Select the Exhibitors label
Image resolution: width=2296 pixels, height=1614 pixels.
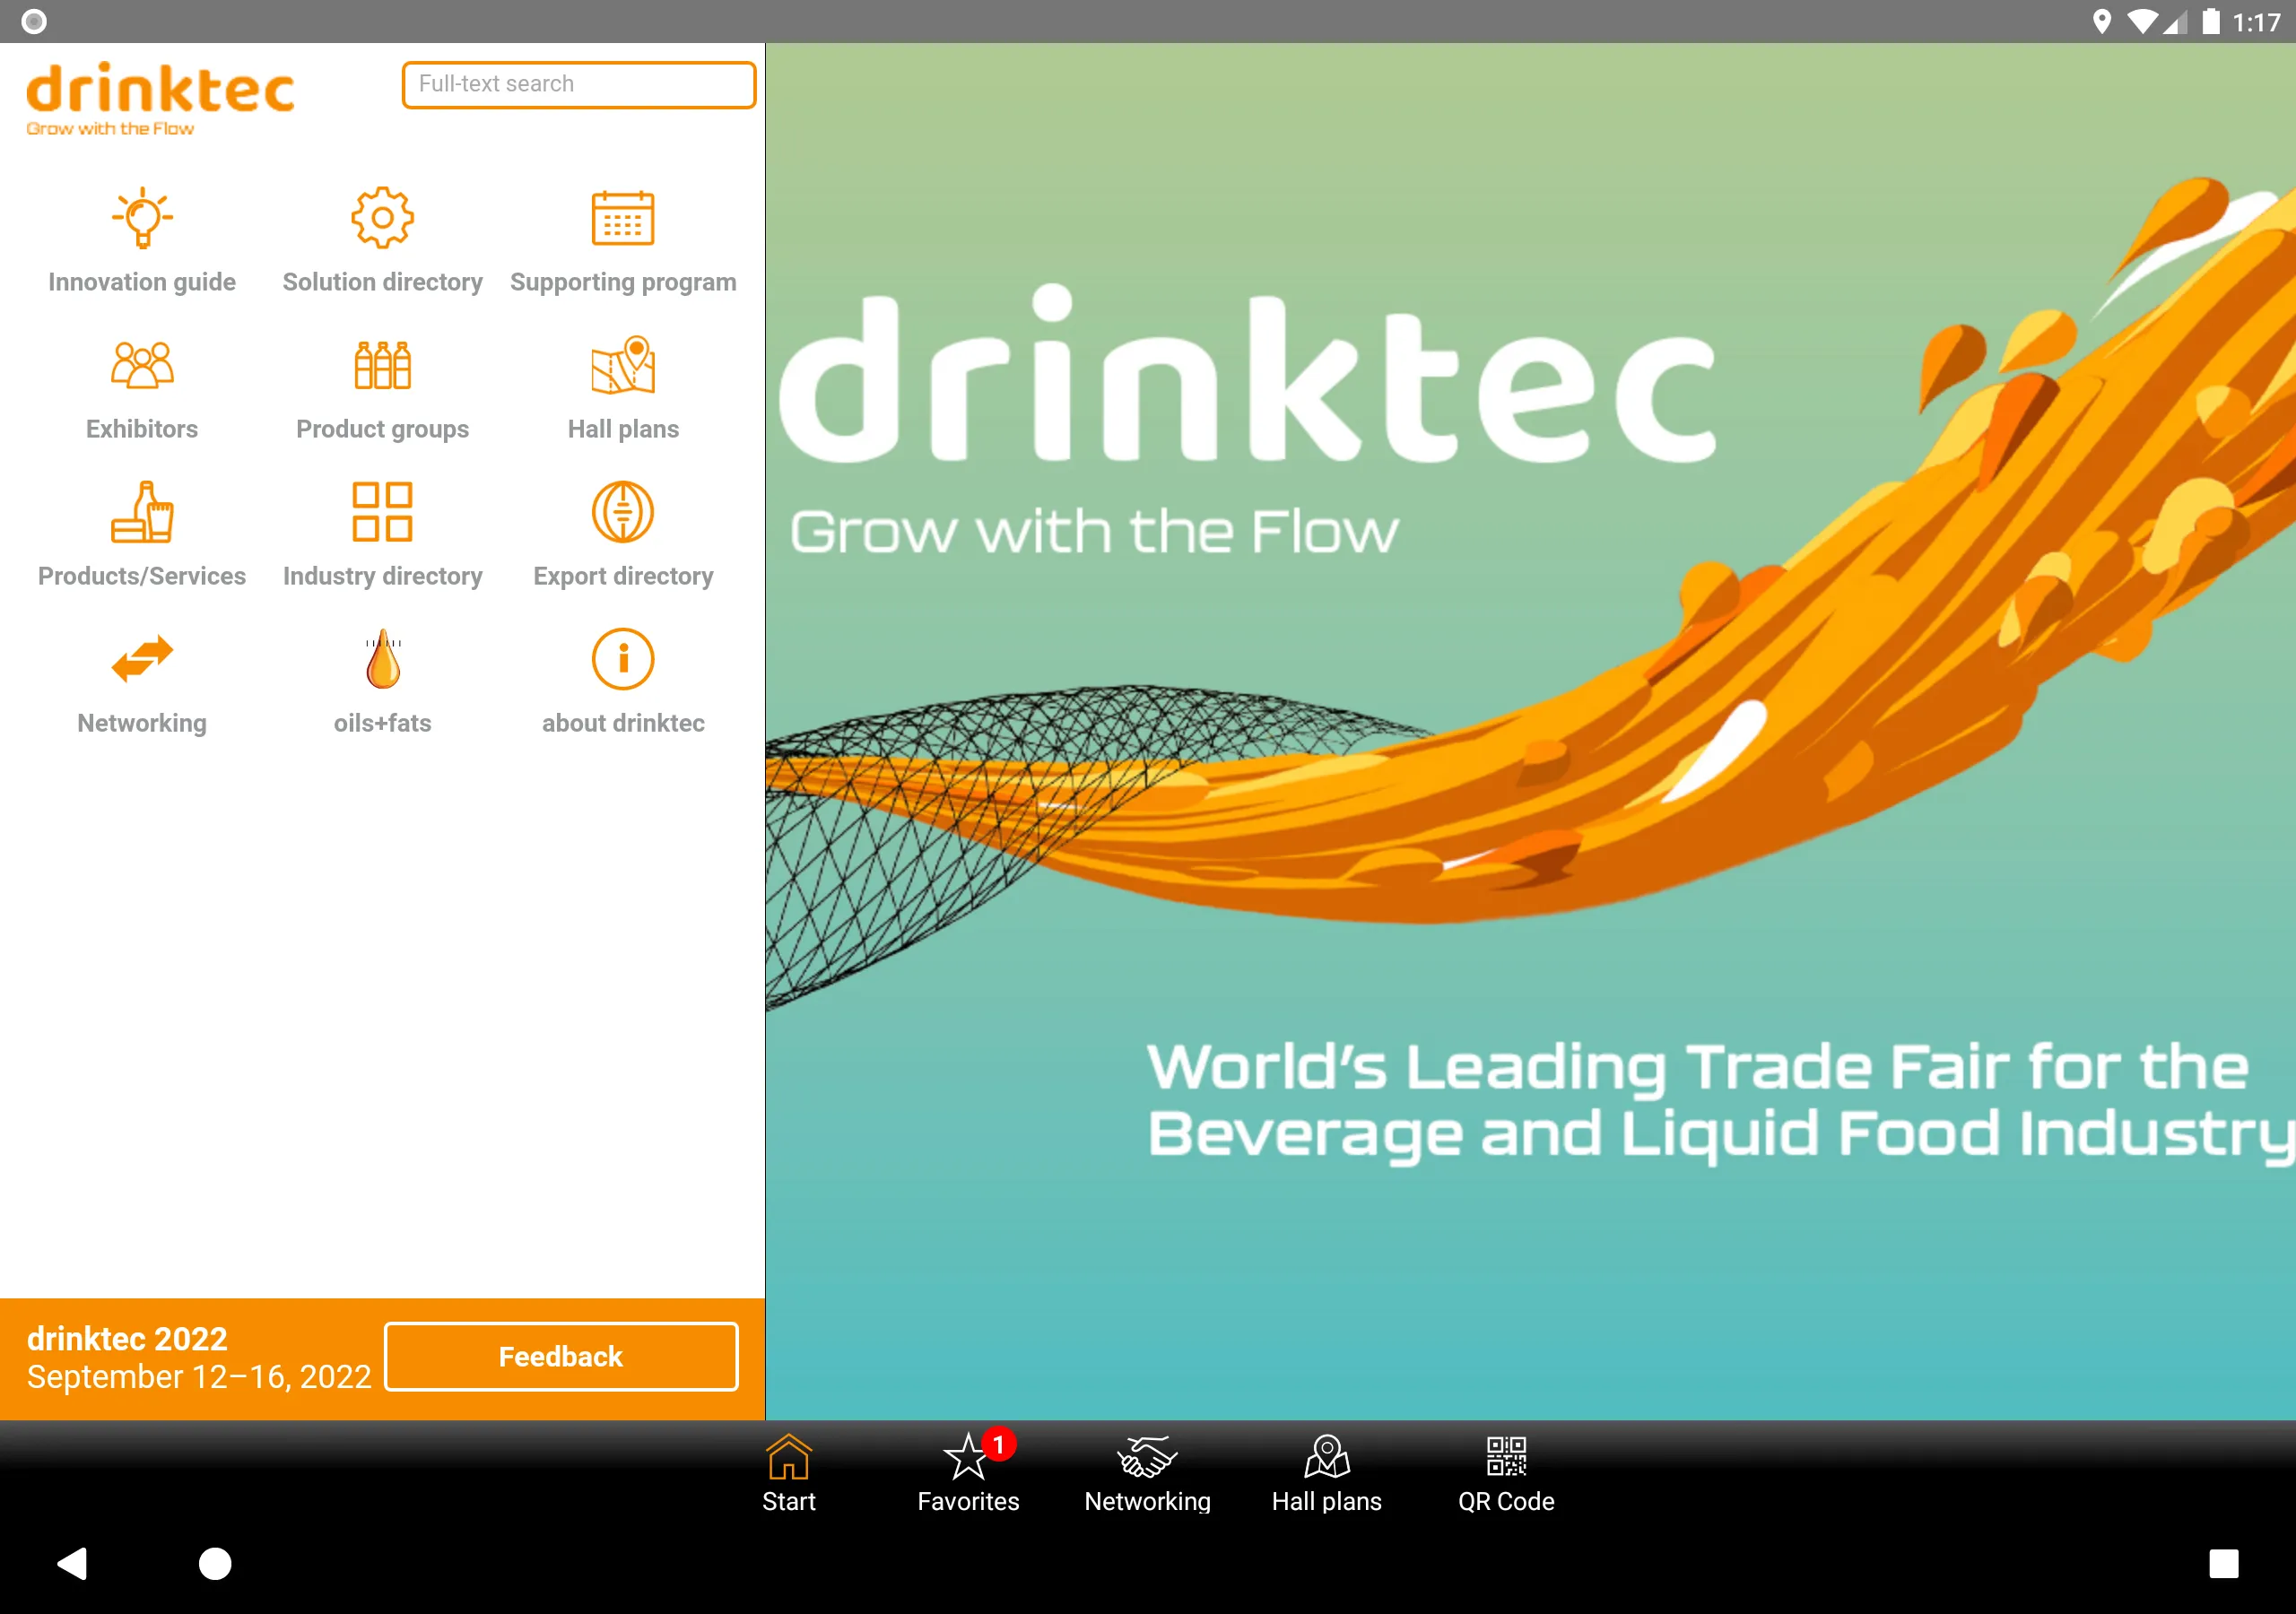tap(142, 429)
